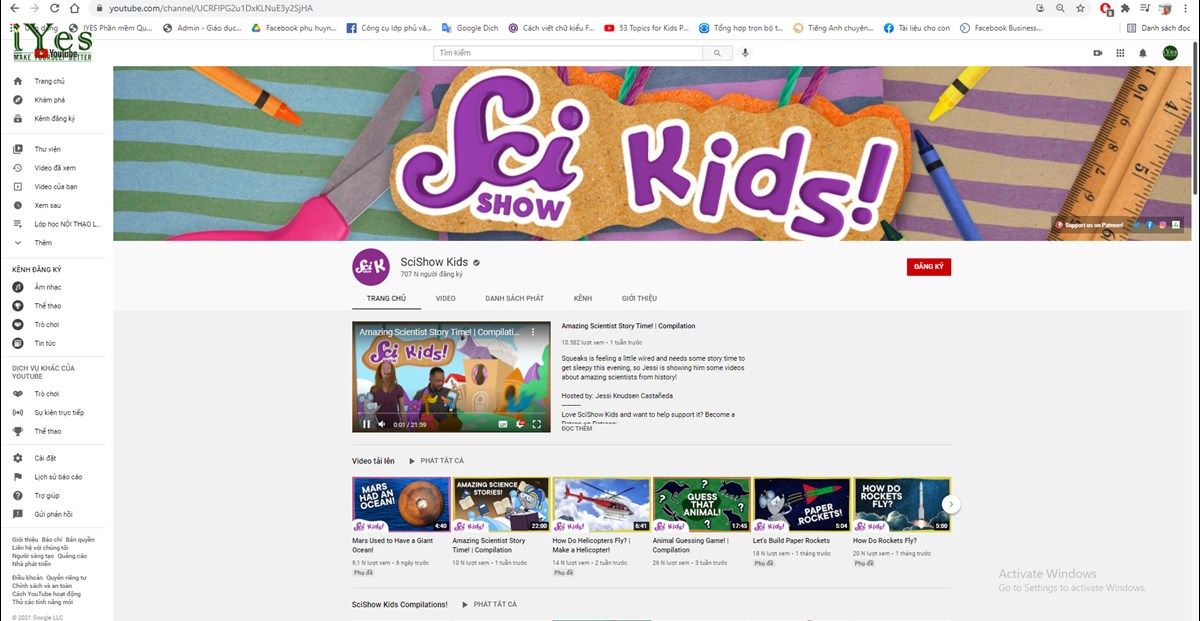Viewport: 1200px width, 621px height.
Task: Open the YouTube apps grid icon
Action: click(x=1120, y=53)
